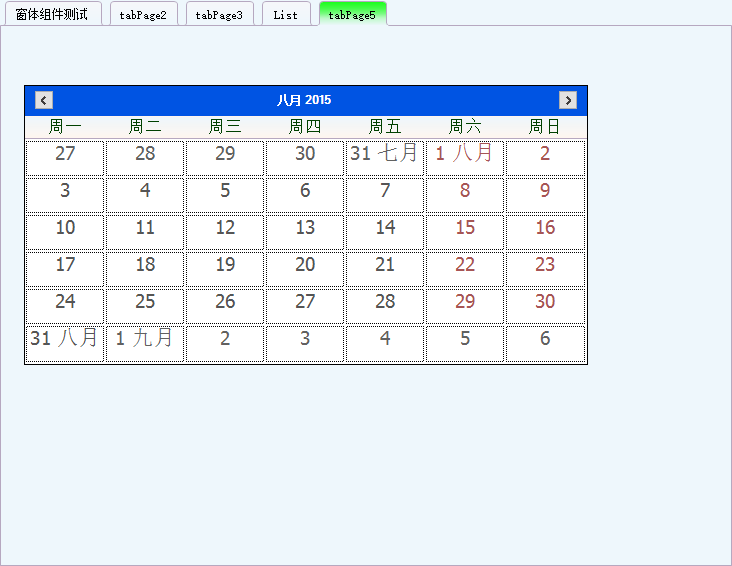Select the date cell 31 七月

tap(385, 158)
